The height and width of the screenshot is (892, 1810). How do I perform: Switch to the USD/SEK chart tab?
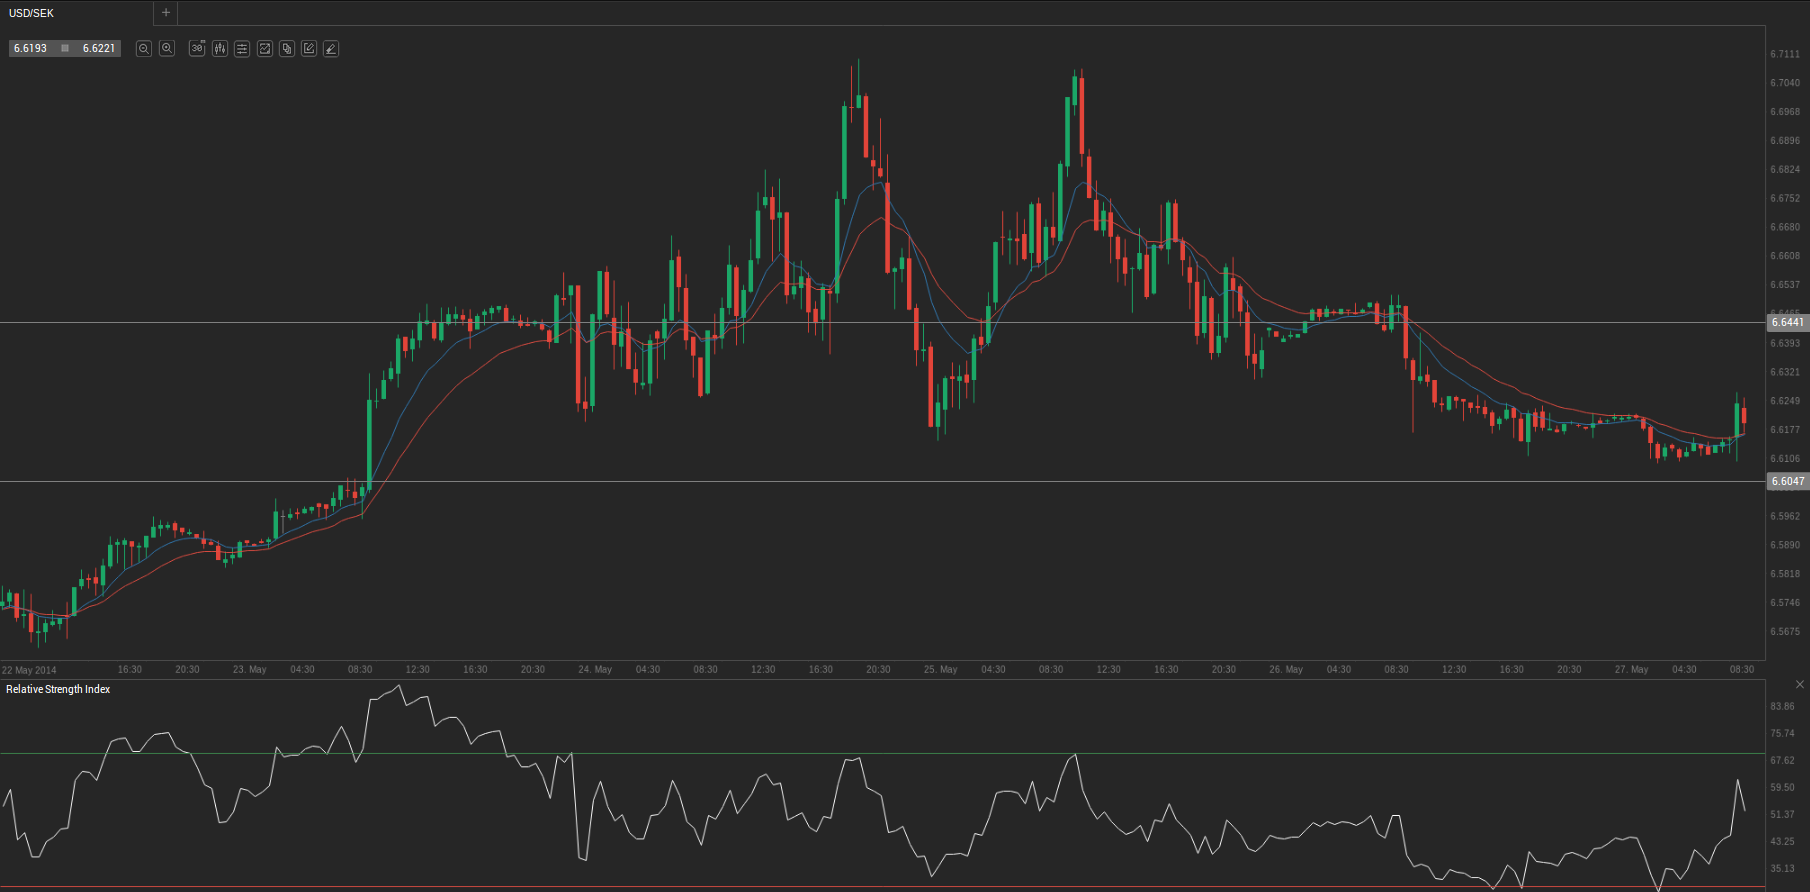pos(32,13)
